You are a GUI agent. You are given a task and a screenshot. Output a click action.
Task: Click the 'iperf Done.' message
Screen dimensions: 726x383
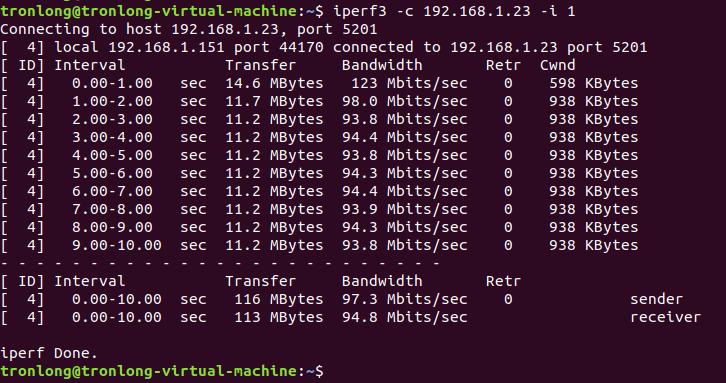tap(49, 353)
